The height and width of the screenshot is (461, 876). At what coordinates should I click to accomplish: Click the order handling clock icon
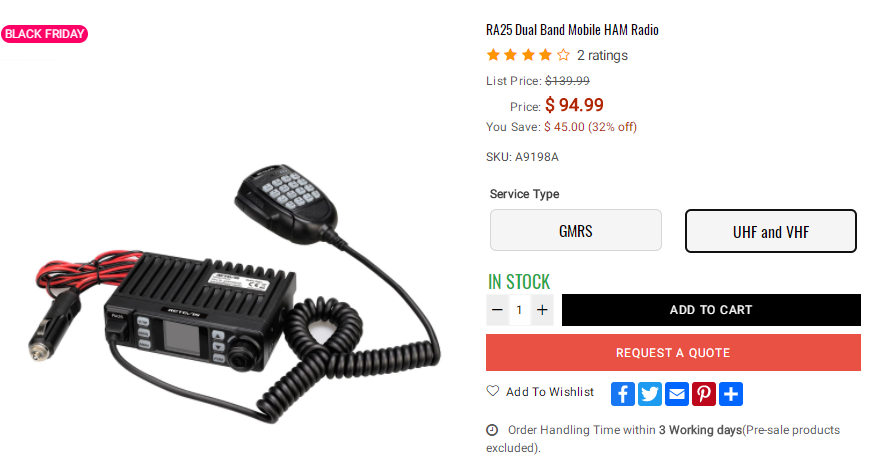click(x=492, y=430)
